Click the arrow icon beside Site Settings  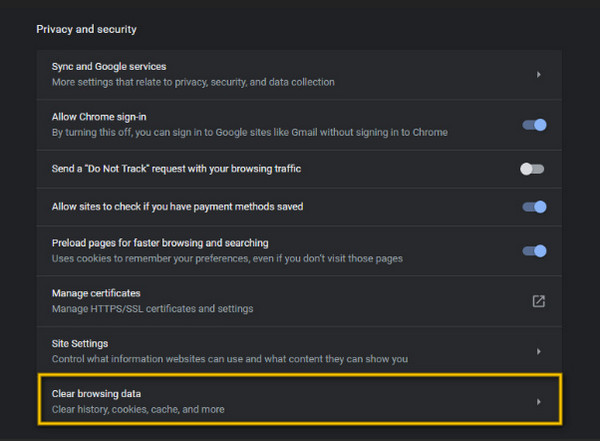[x=539, y=351]
